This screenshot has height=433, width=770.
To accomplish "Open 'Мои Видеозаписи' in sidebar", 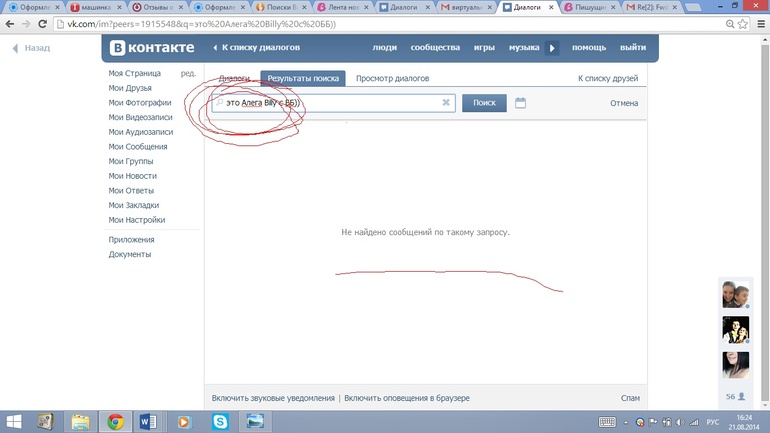I will tap(140, 117).
